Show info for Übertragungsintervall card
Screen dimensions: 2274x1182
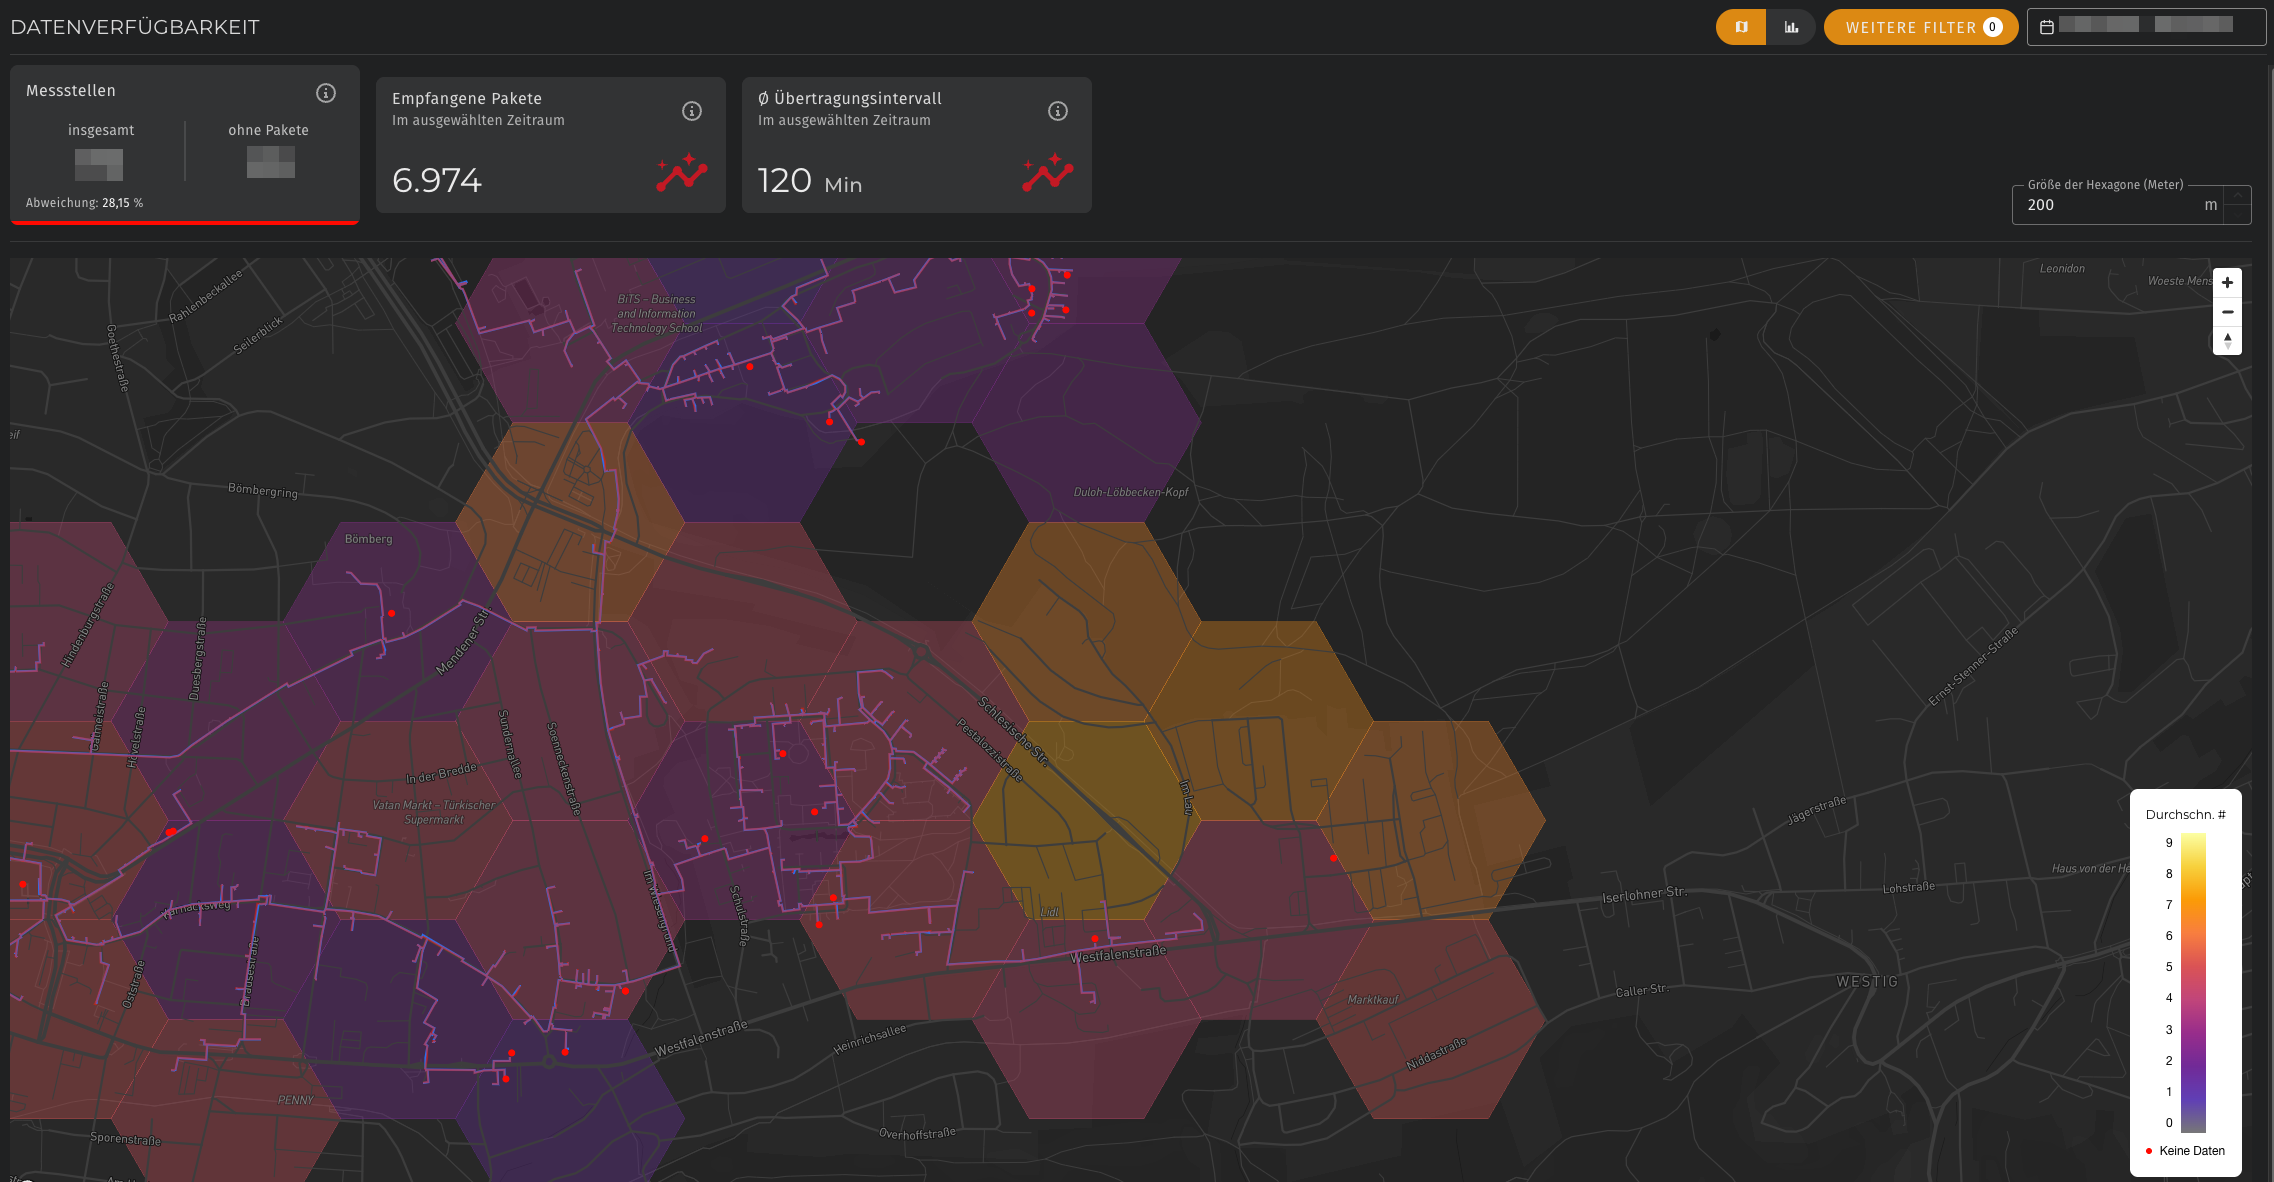click(1058, 111)
